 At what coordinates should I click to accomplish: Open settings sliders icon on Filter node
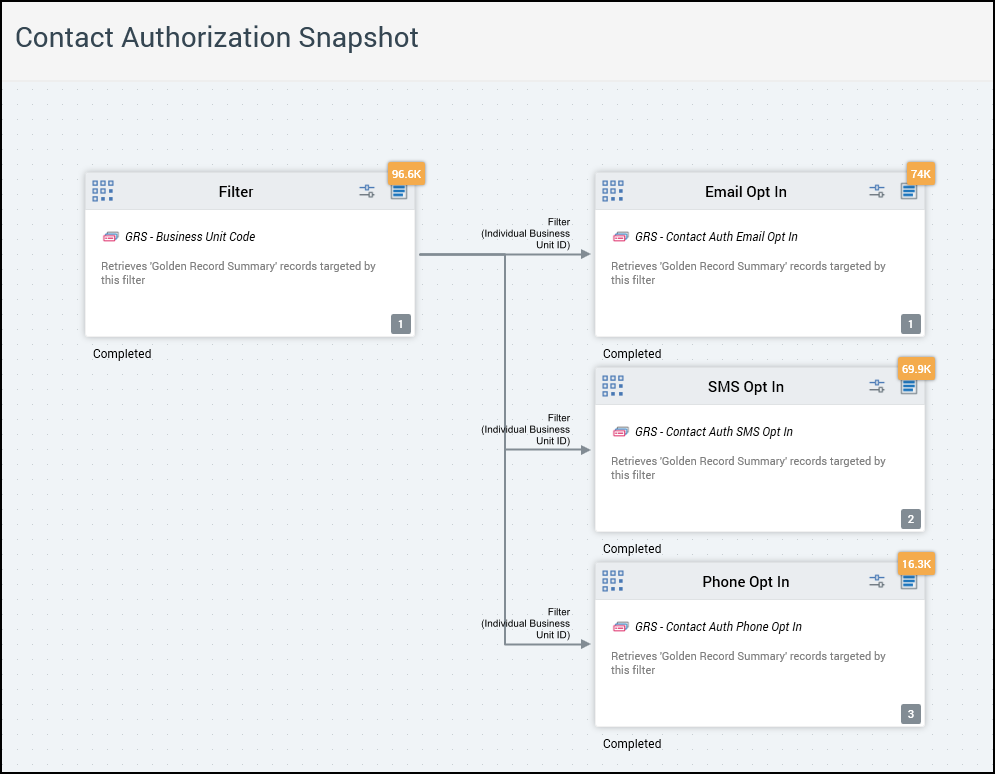coord(367,191)
